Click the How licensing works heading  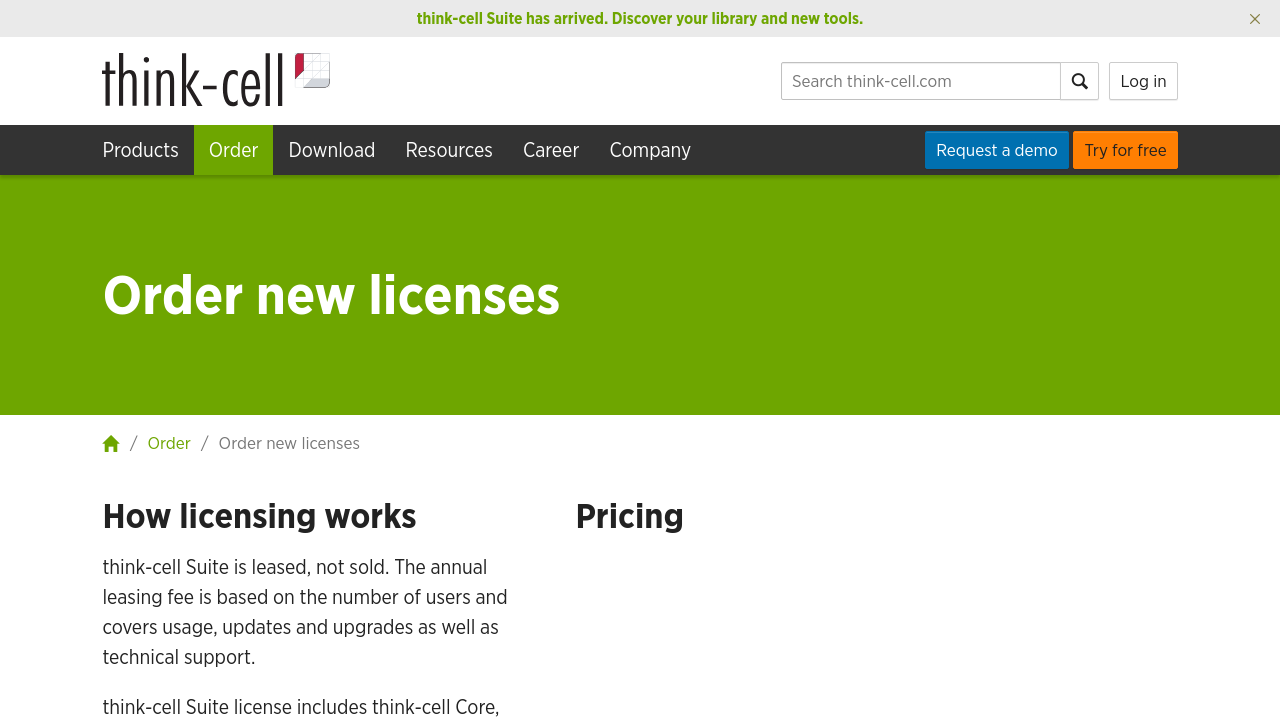[x=259, y=516]
